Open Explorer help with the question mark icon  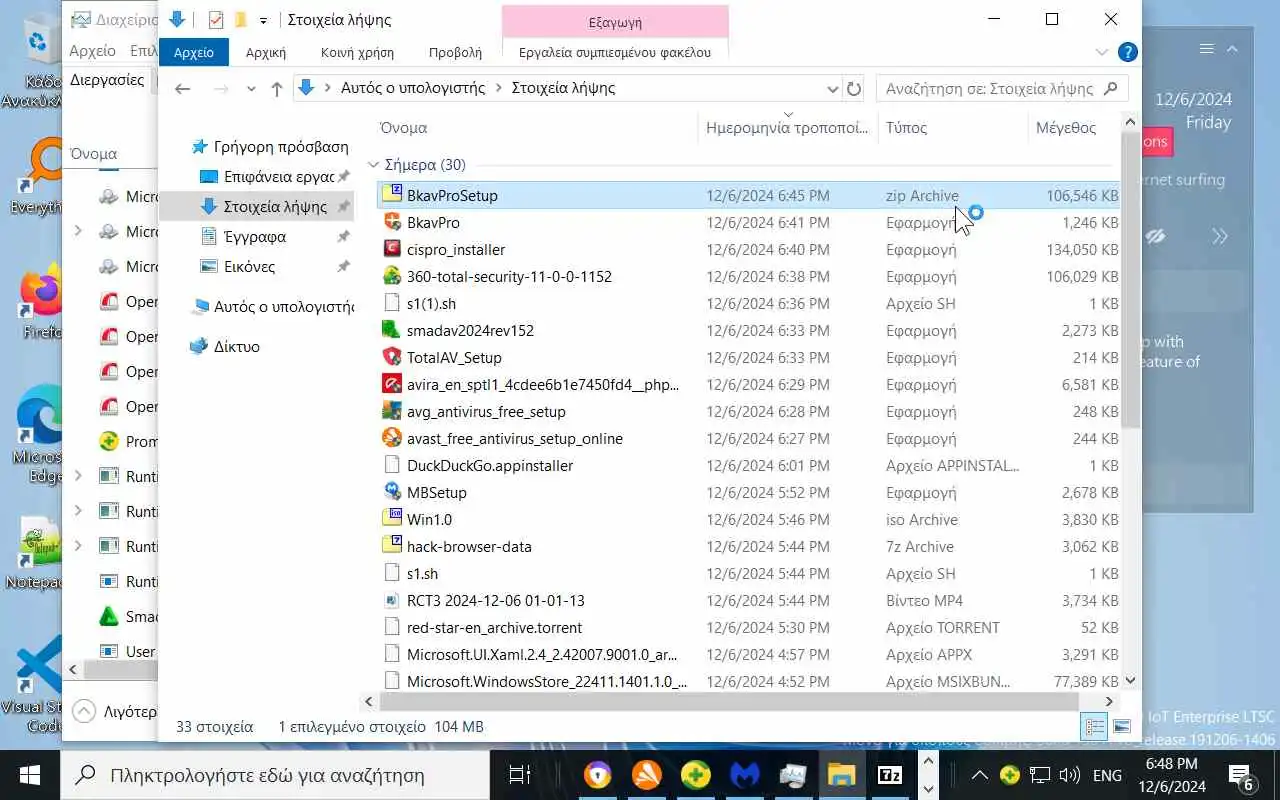(1127, 52)
